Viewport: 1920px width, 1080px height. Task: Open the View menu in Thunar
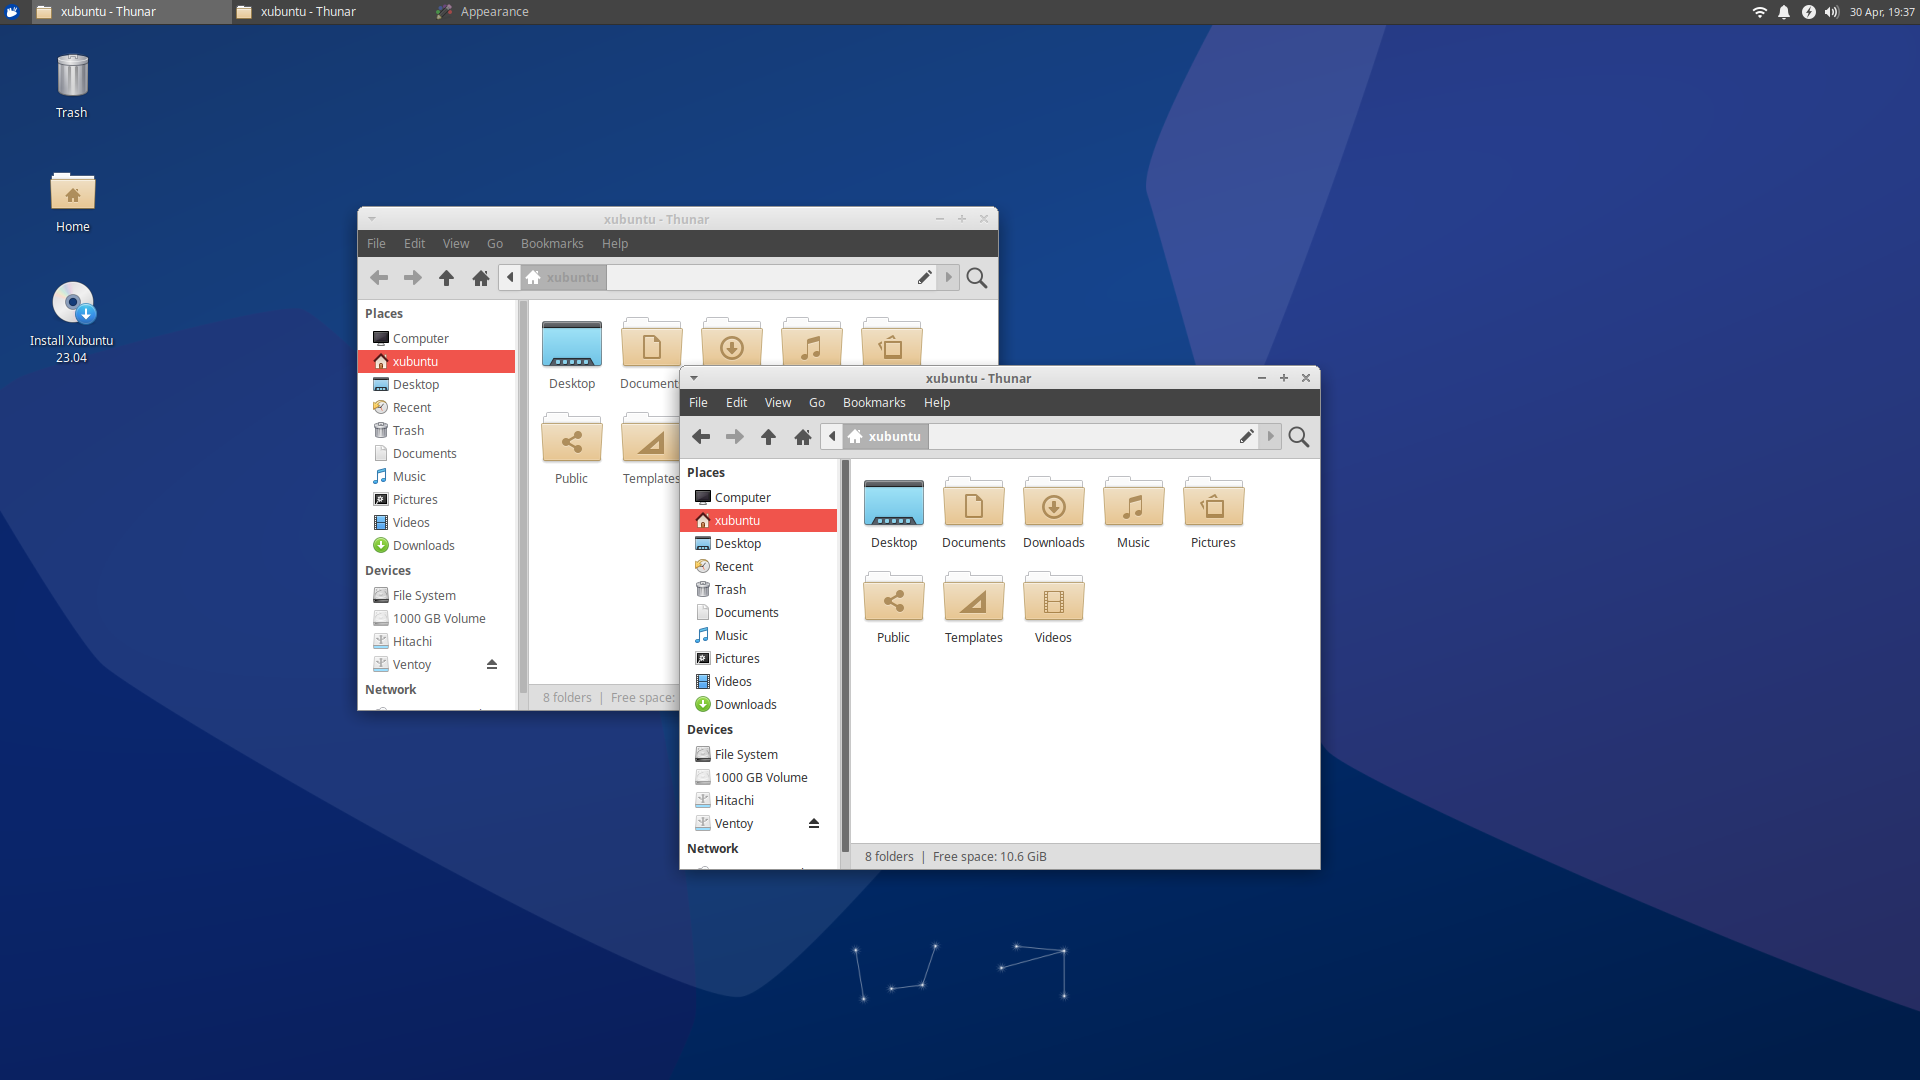(x=777, y=402)
